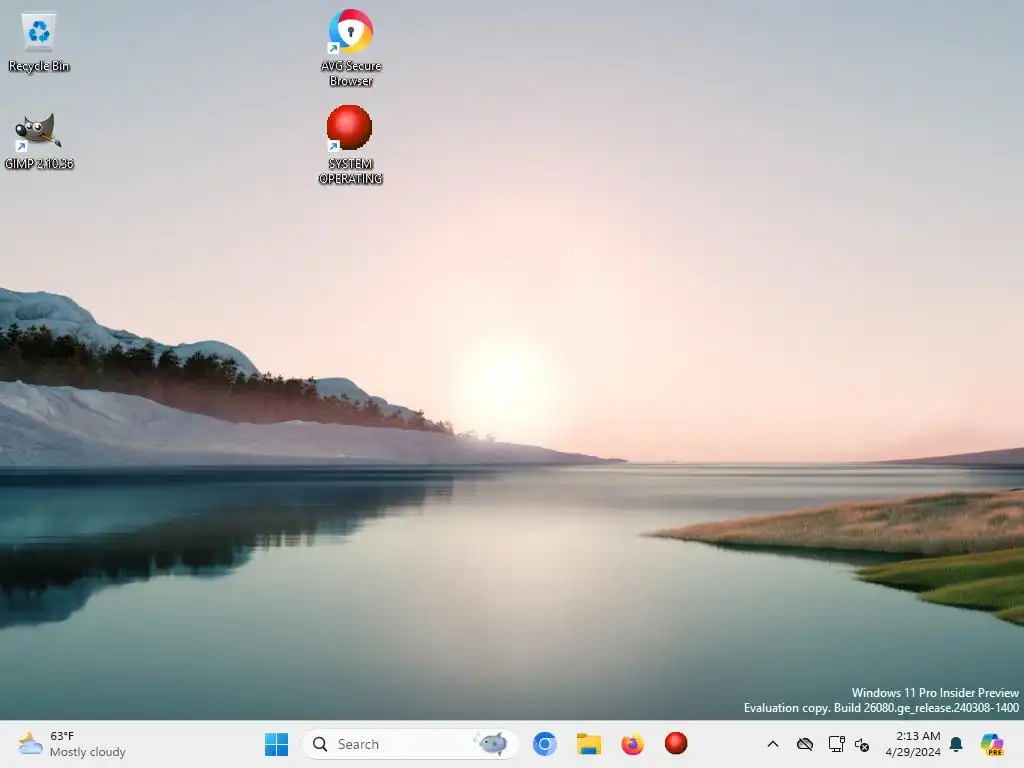Open the blue circle browser on the taskbar

(x=545, y=744)
